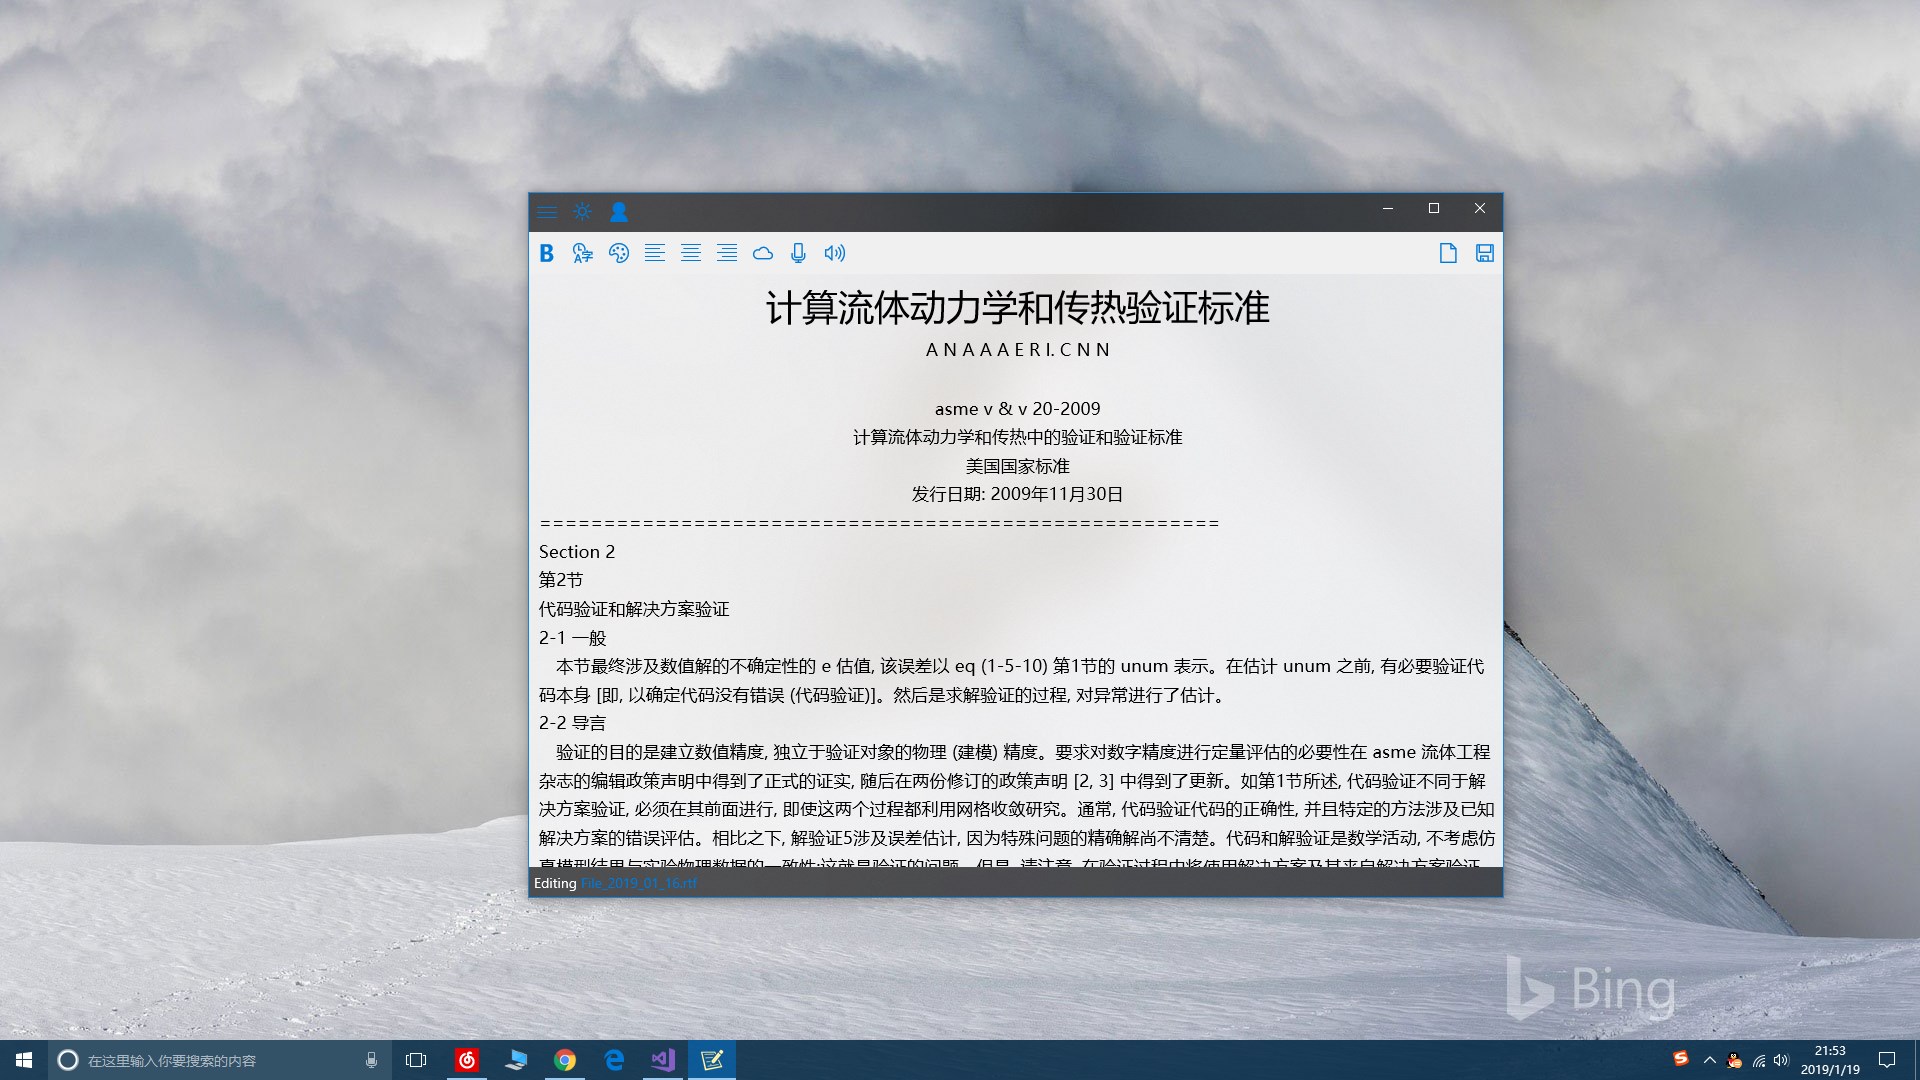The image size is (1920, 1080).
Task: Click the sun brightness theme icon
Action: coord(582,212)
